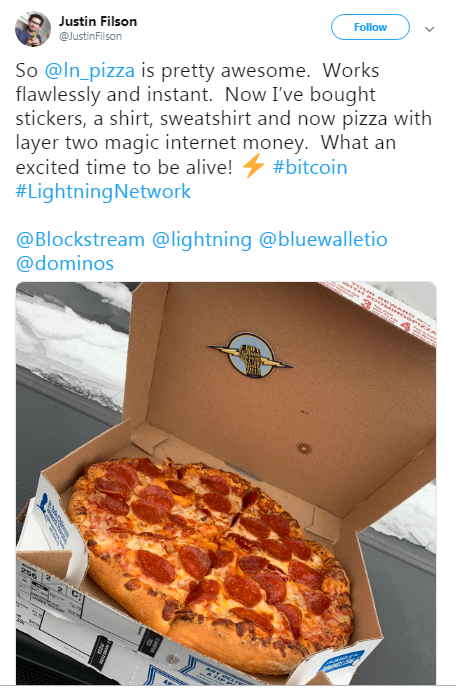Click the Justin Filson display name
The image size is (456, 693).
98,21
